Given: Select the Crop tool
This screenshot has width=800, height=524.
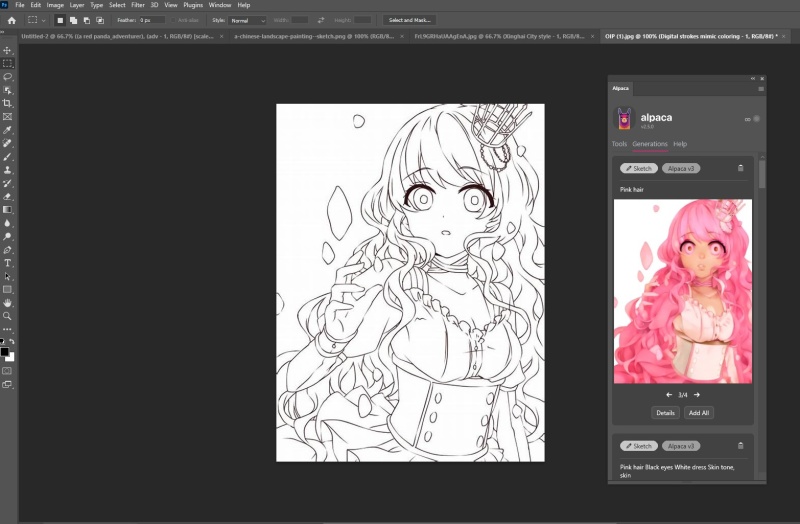Looking at the screenshot, I should [x=7, y=103].
